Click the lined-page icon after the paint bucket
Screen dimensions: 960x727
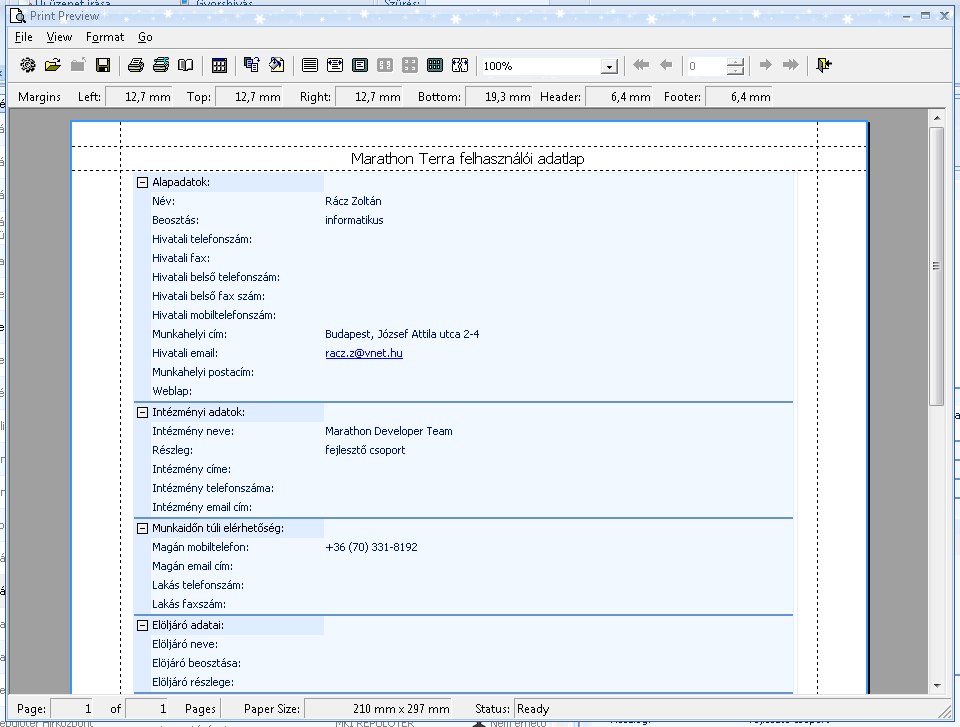310,65
